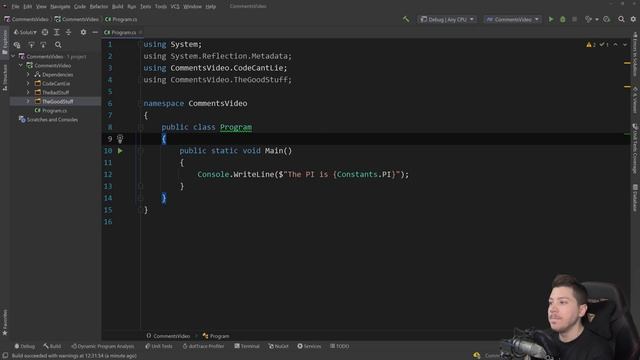Click the run with coverage icon in toolbar
640x360 pixels.
pos(588,19)
